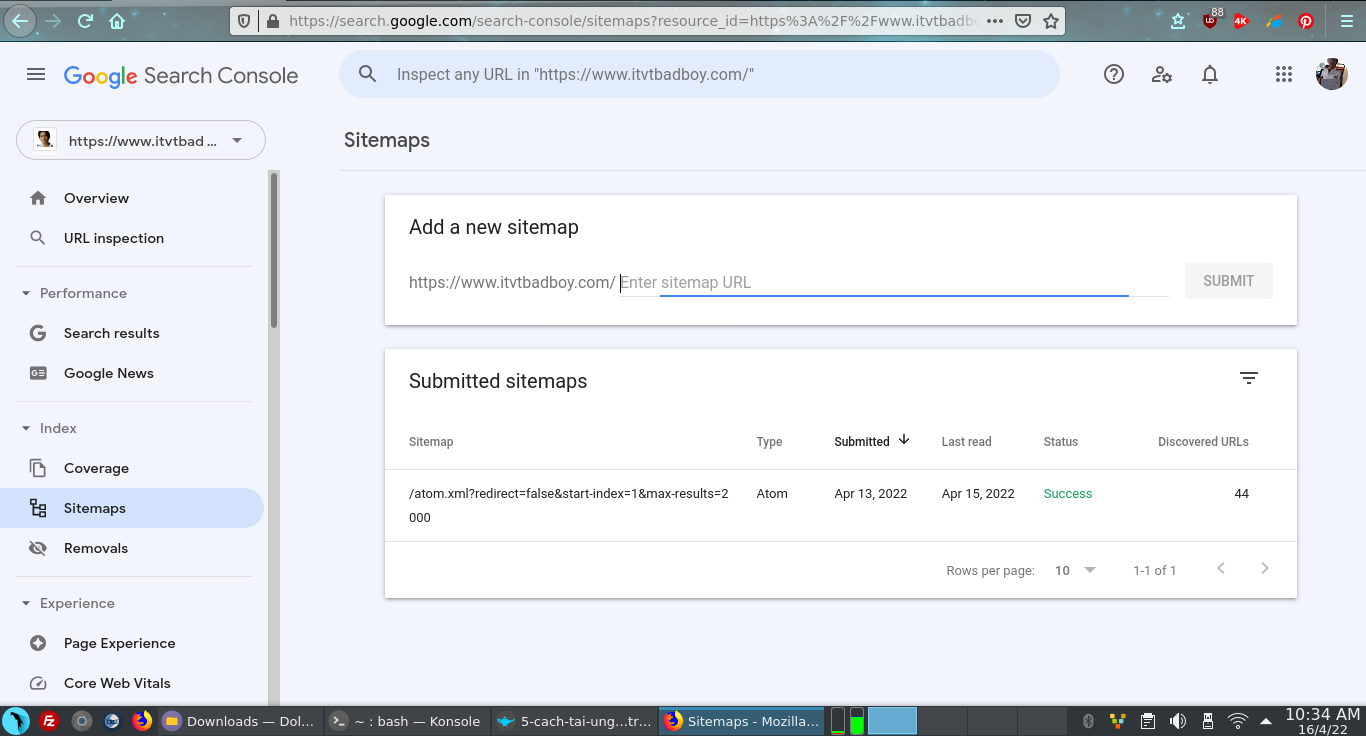Click the URL inspection search bar
This screenshot has height=736, width=1366.
click(699, 74)
